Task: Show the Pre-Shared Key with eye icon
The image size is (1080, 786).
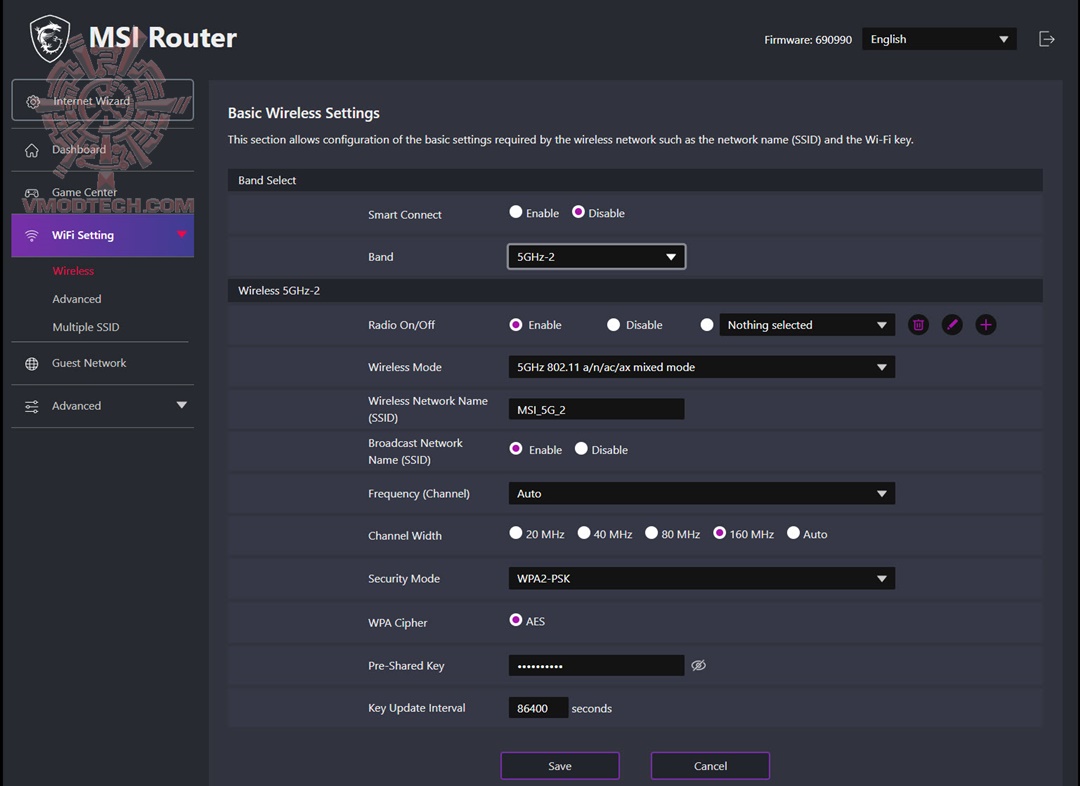Action: [x=698, y=665]
